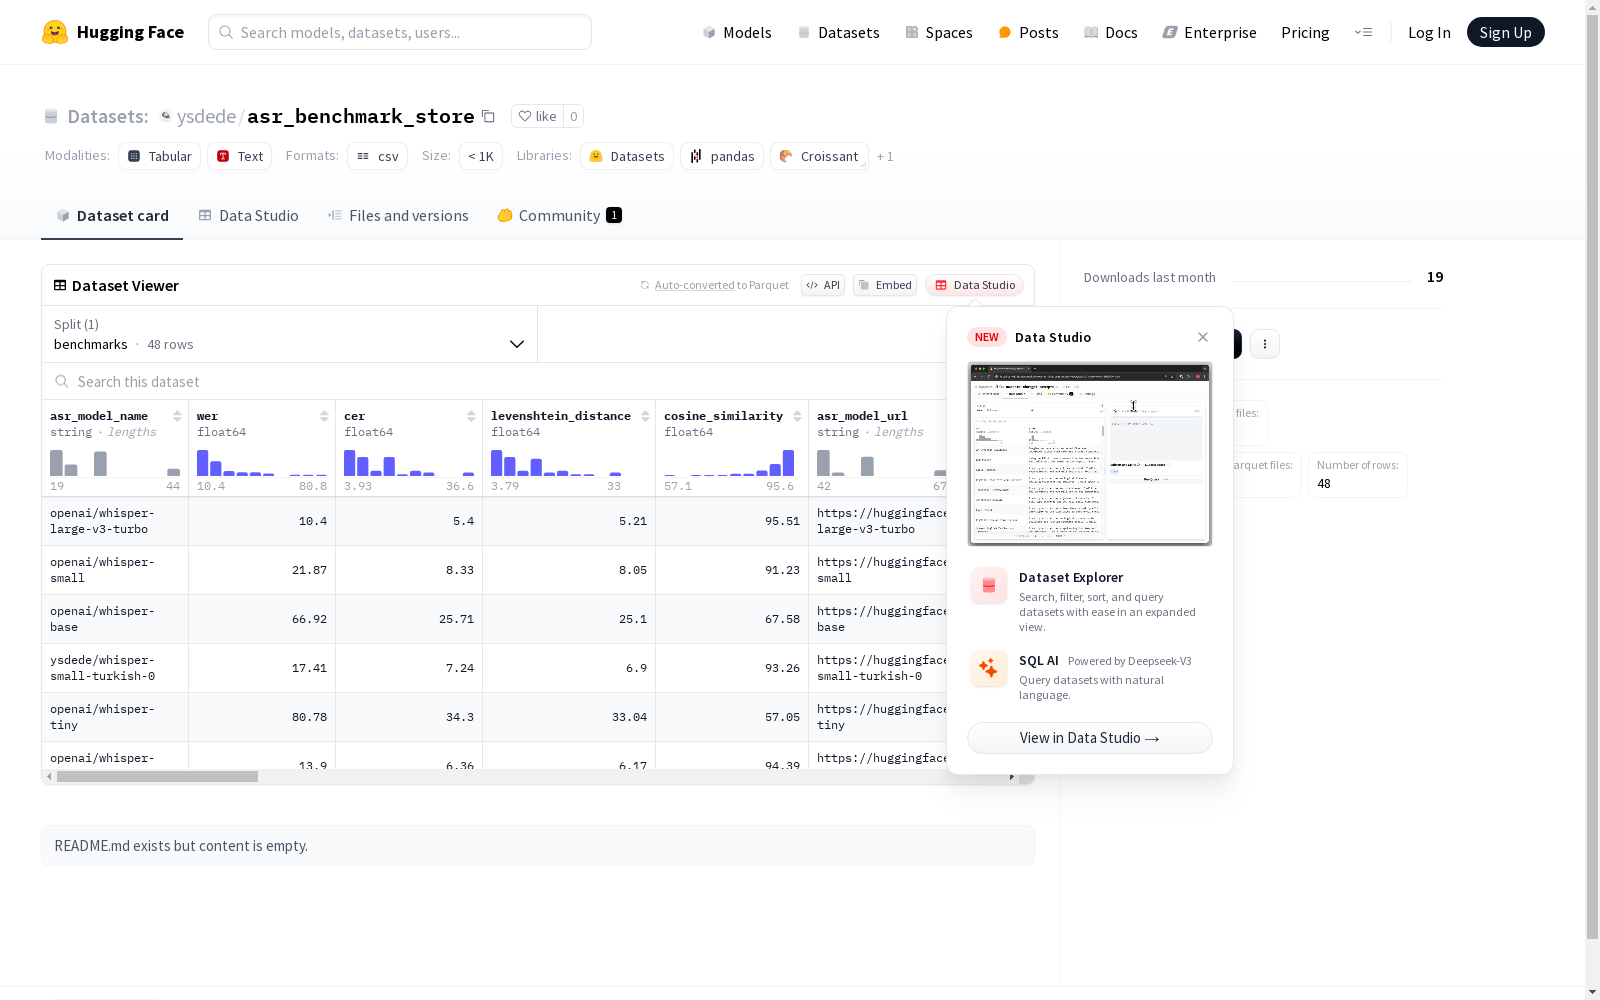Open the Docs page
The height and width of the screenshot is (1000, 1600).
(1110, 32)
